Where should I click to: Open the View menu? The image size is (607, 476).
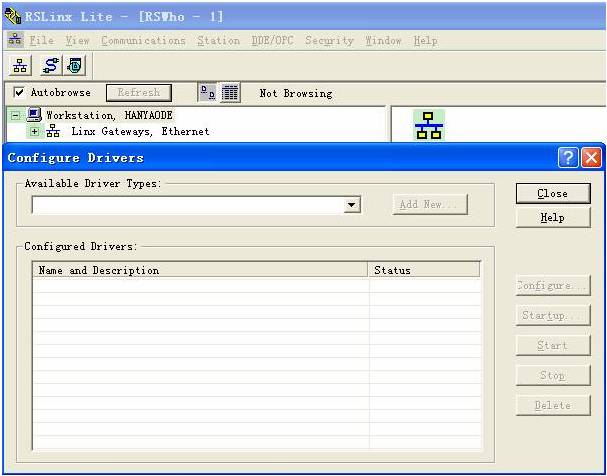[77, 40]
